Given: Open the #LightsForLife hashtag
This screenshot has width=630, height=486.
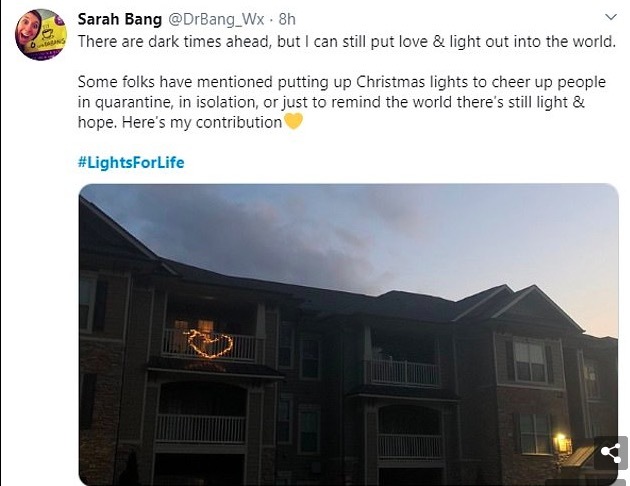Looking at the screenshot, I should pos(131,162).
